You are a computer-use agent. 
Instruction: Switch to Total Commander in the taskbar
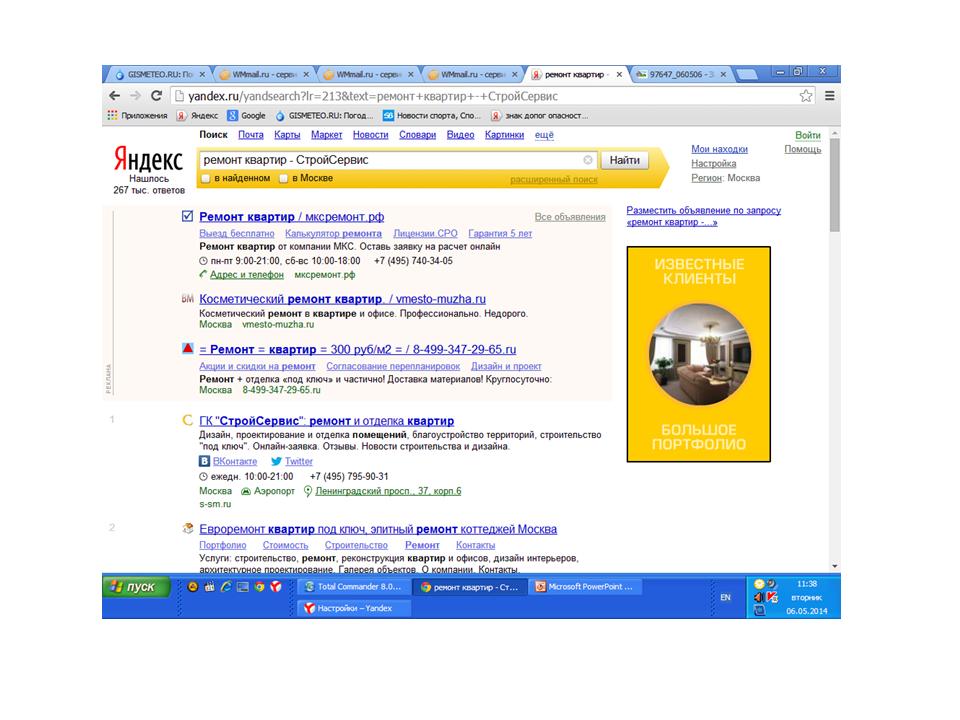coord(354,587)
